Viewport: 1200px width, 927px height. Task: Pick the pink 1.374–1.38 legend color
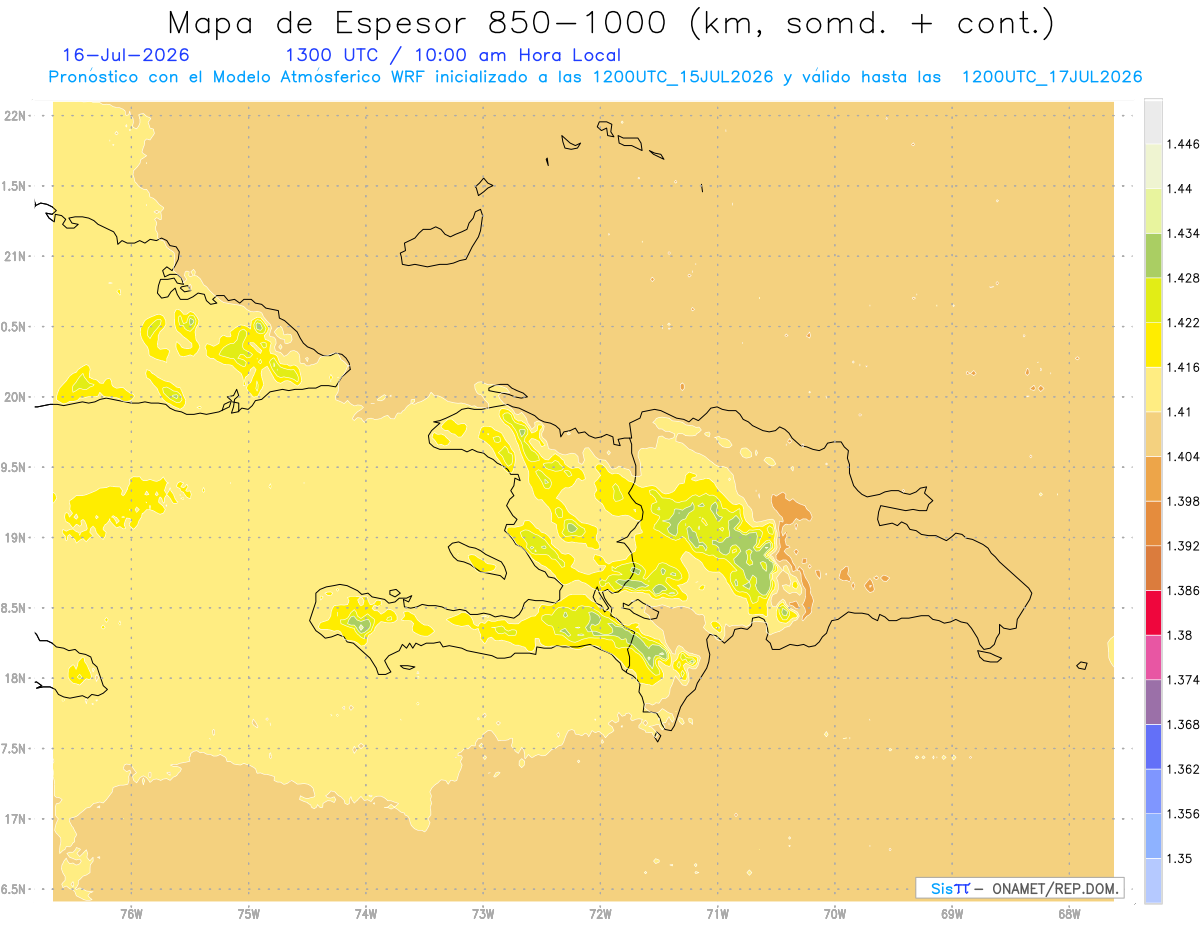1153,657
